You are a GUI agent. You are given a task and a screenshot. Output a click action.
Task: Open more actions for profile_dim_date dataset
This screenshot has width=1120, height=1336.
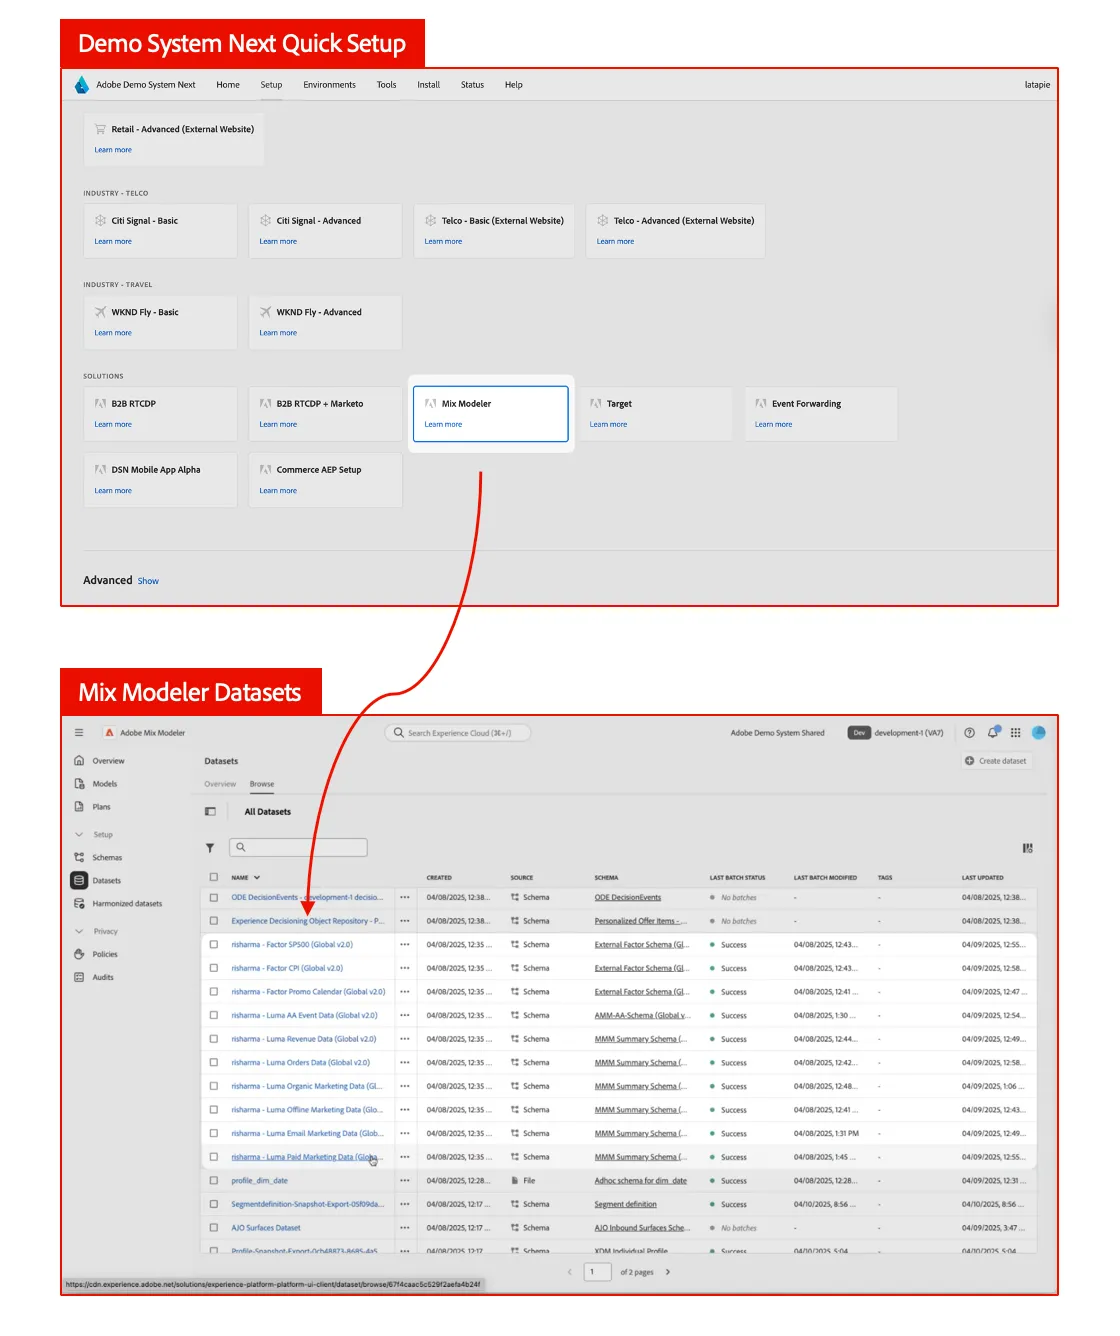pos(405,1181)
